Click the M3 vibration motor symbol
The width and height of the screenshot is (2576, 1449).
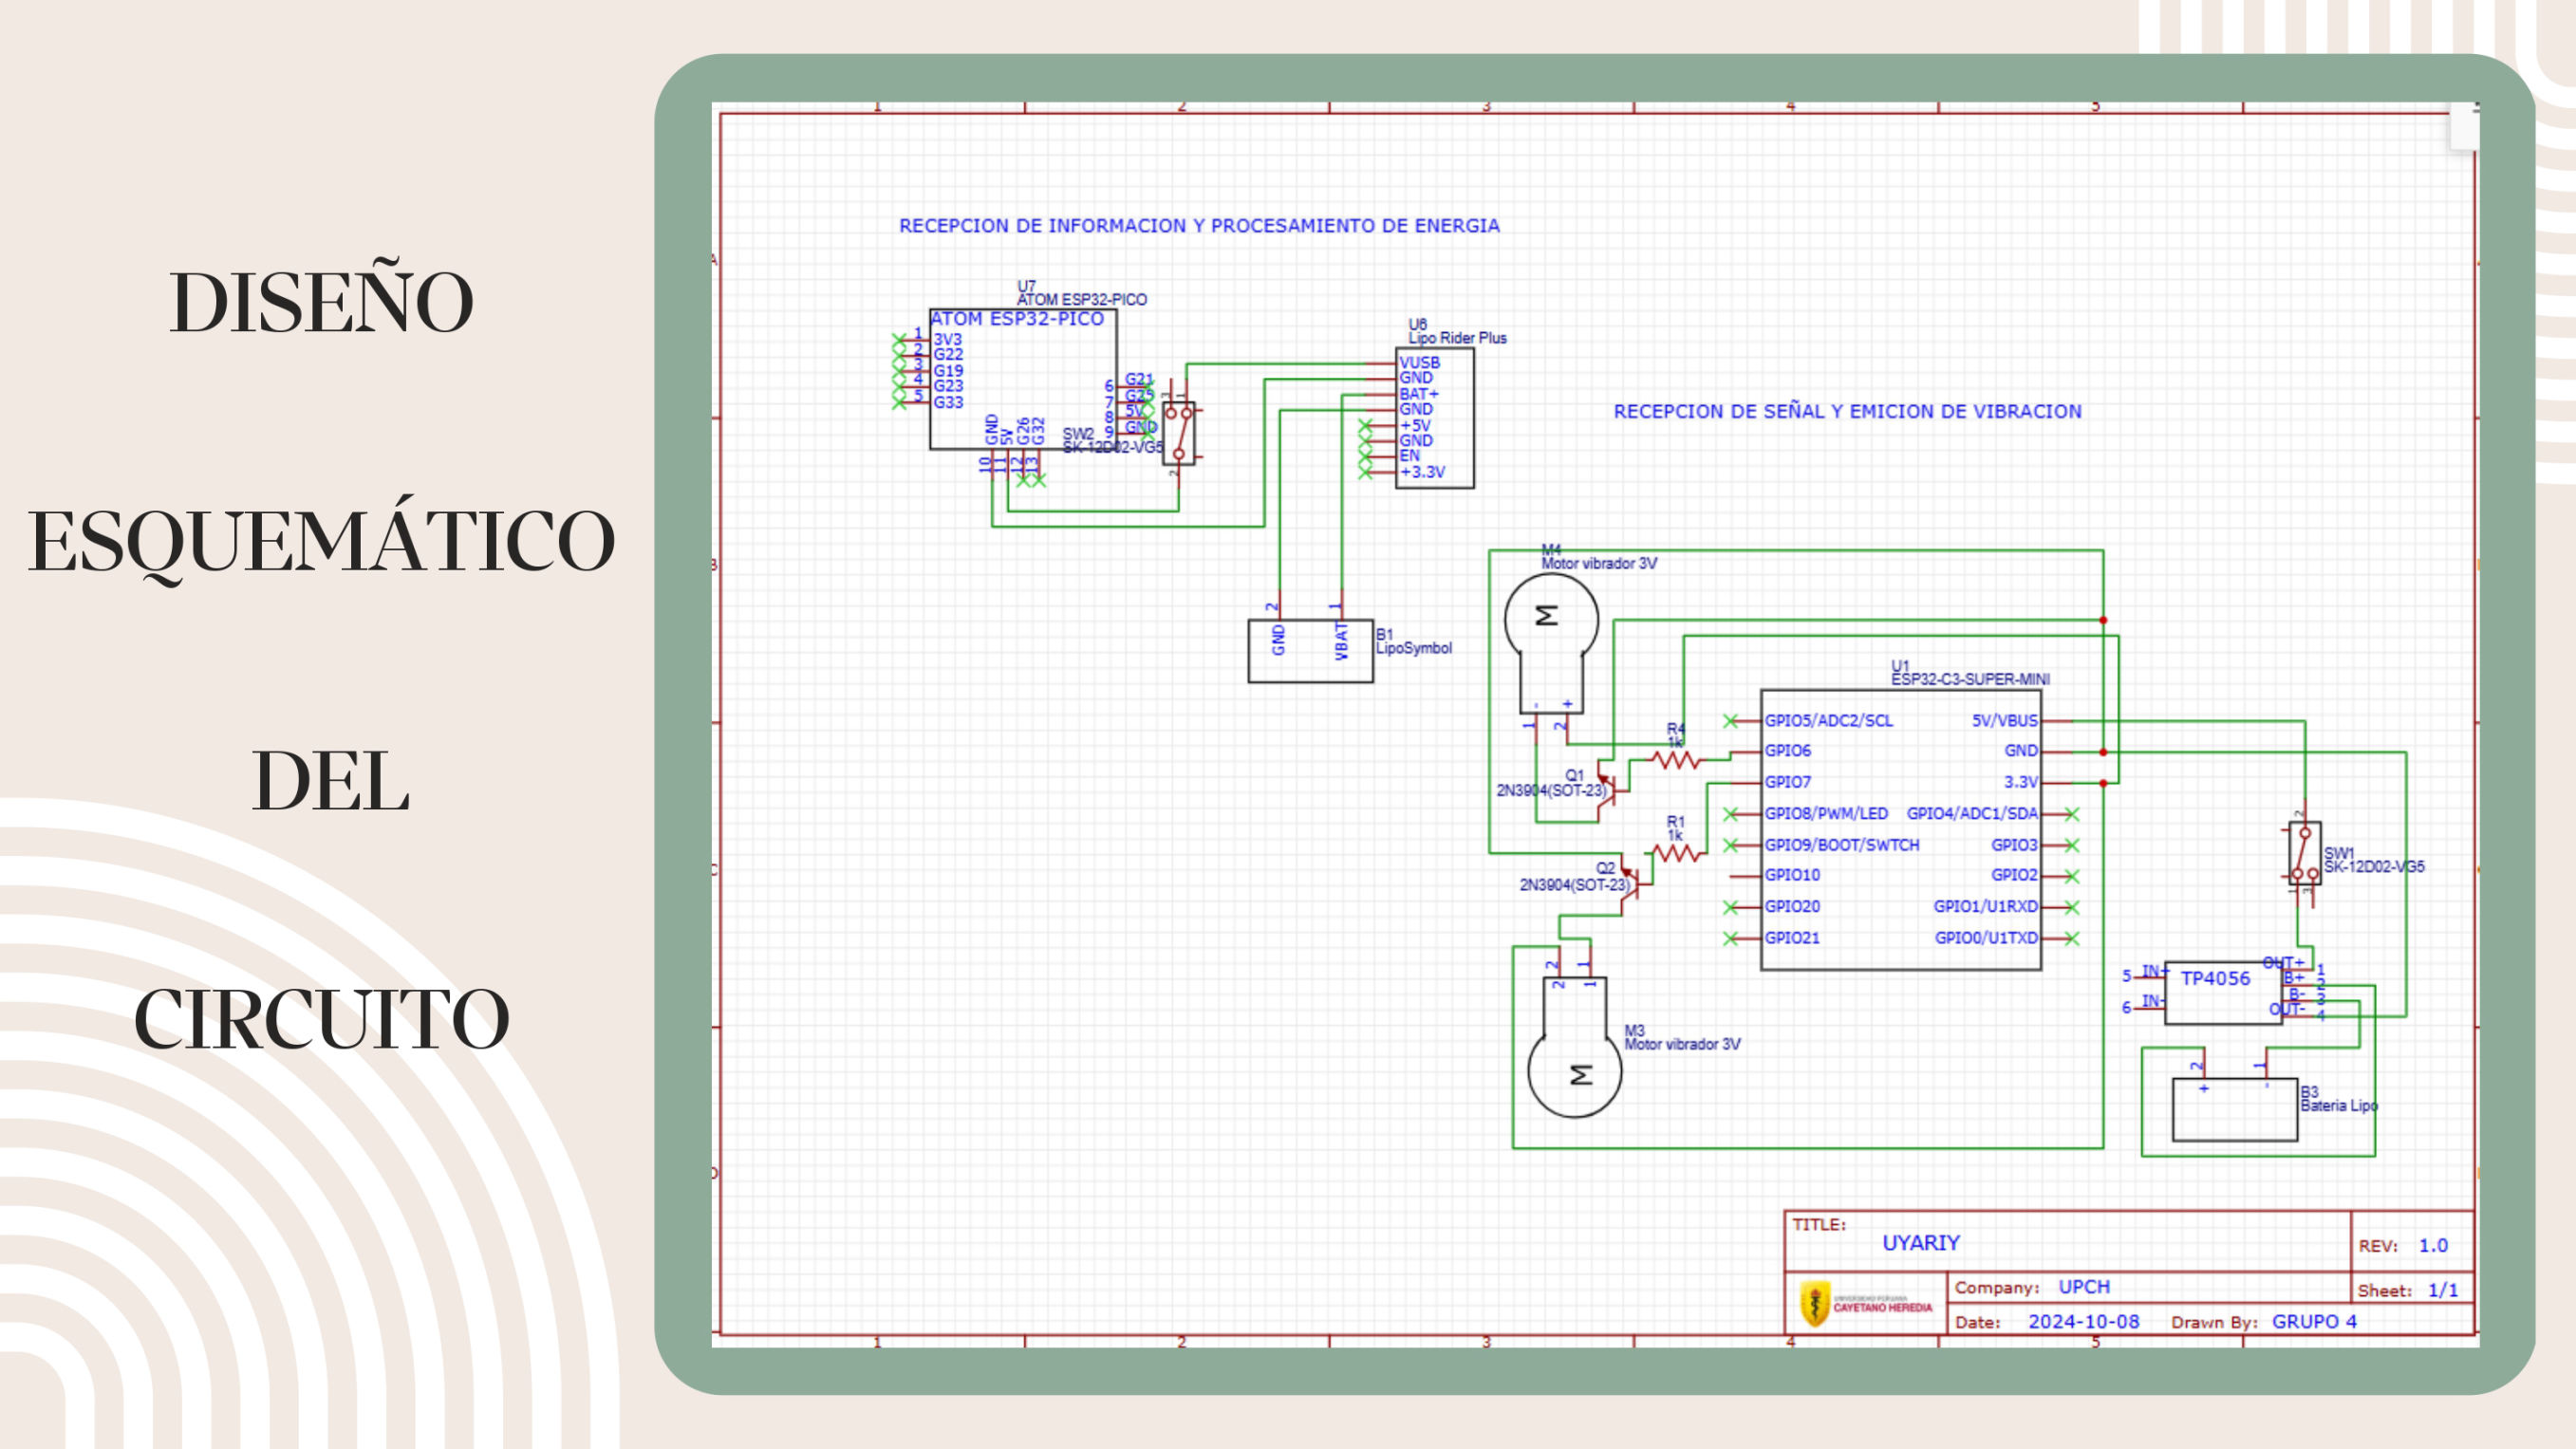(x=1575, y=1046)
